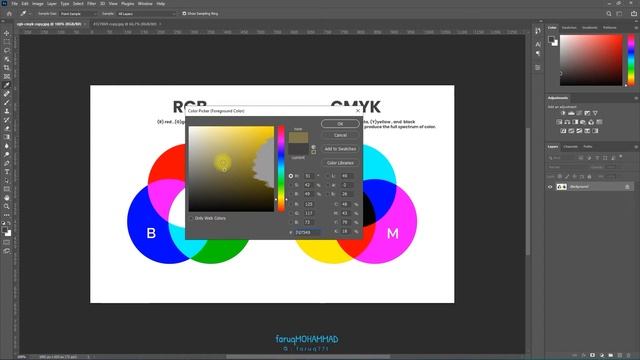Image resolution: width=640 pixels, height=360 pixels.
Task: Select the Pen tool
Action: (7, 163)
